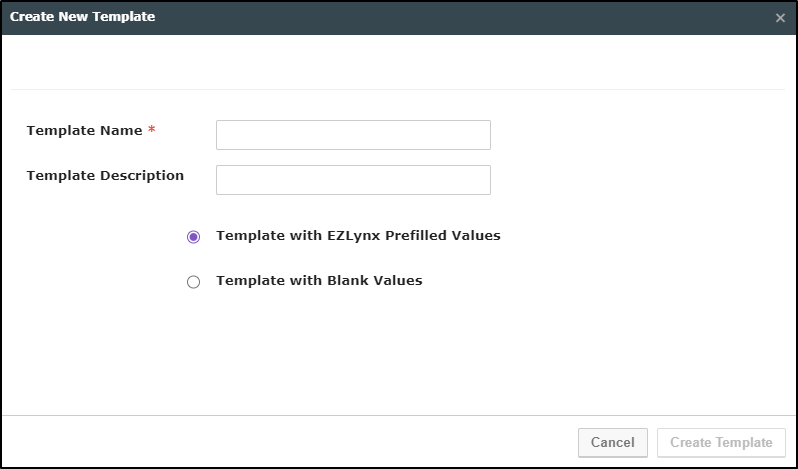Click the dark dialog header bar
The image size is (798, 469).
(x=450, y=18)
